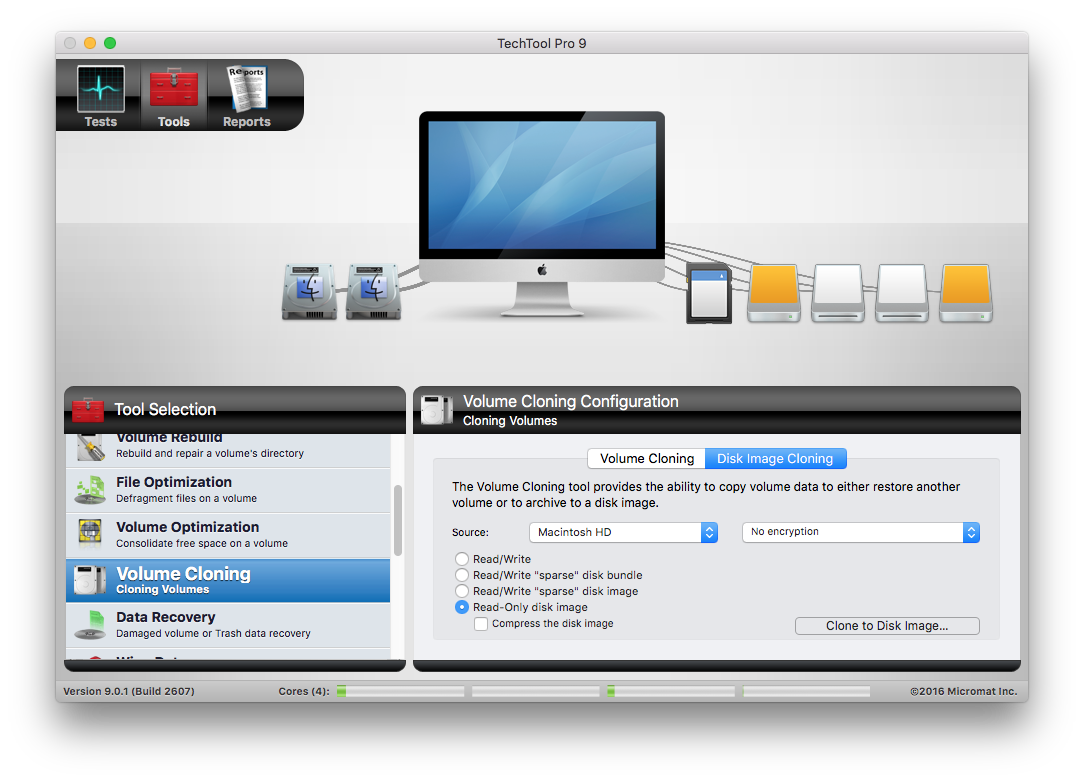Switch to the Volume Cloning tab

pos(646,458)
